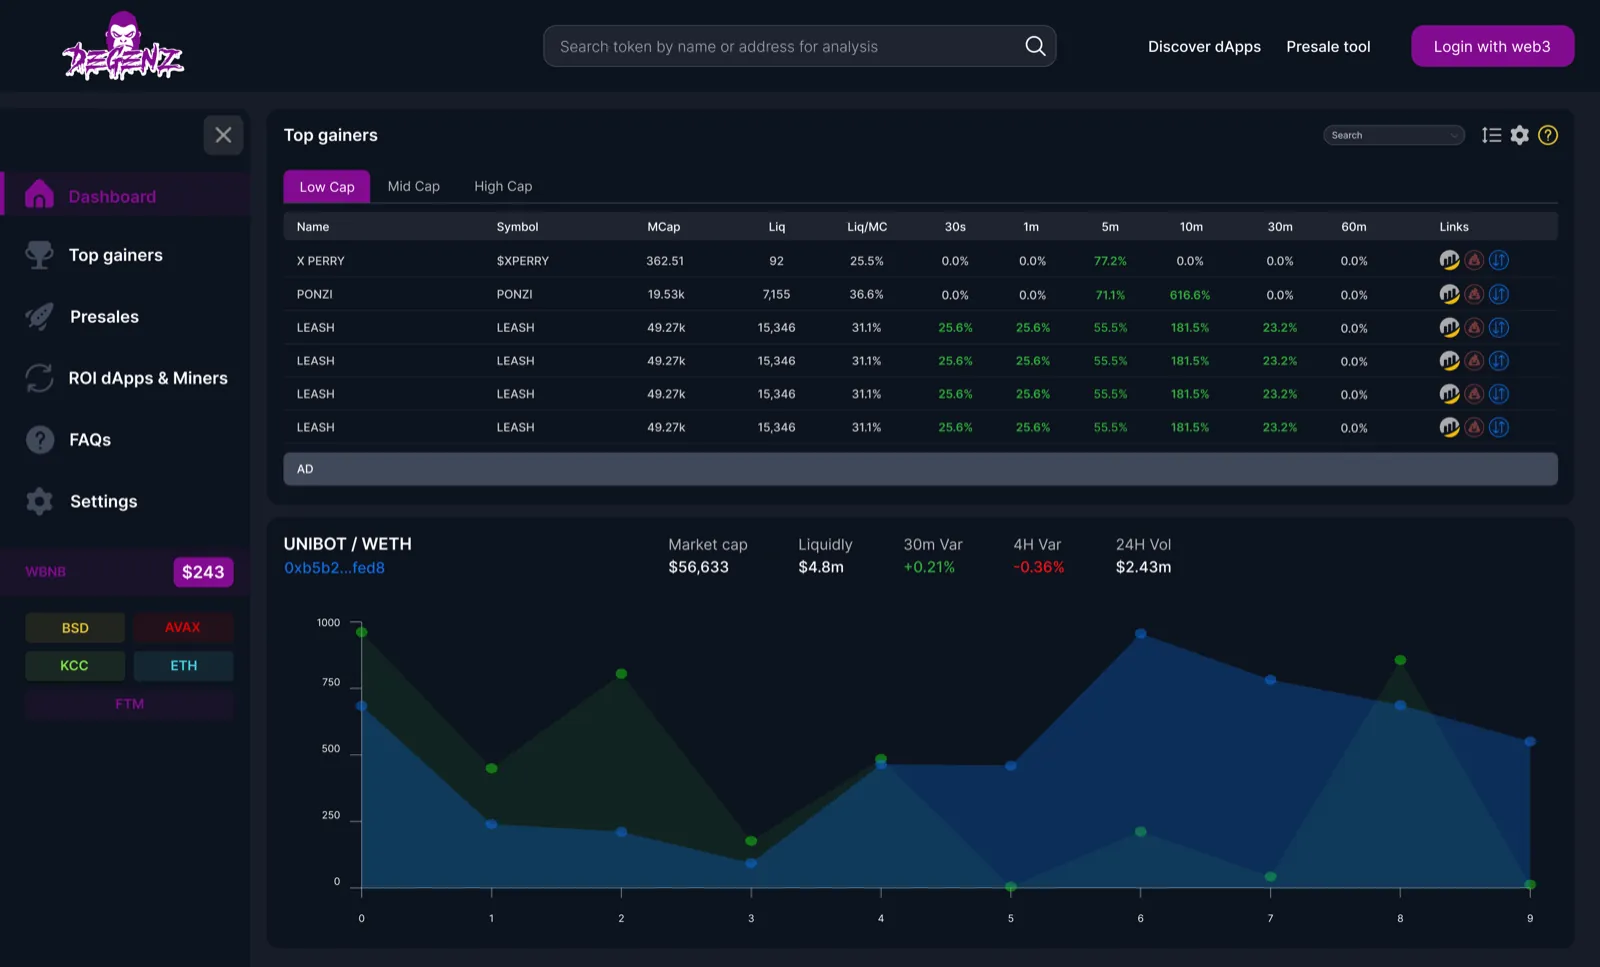Select the AVAX chain button
This screenshot has height=967, width=1600.
(x=183, y=627)
